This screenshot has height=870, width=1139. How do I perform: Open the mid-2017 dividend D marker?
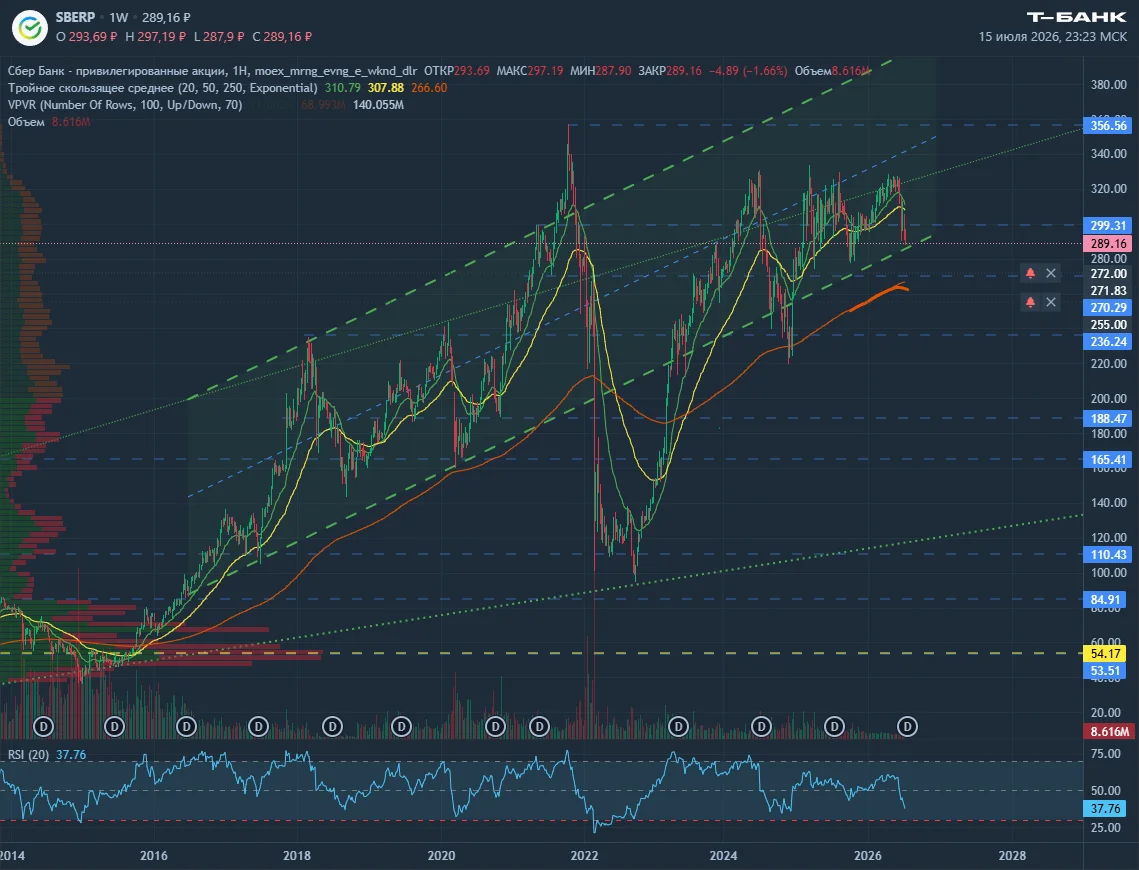[x=259, y=726]
